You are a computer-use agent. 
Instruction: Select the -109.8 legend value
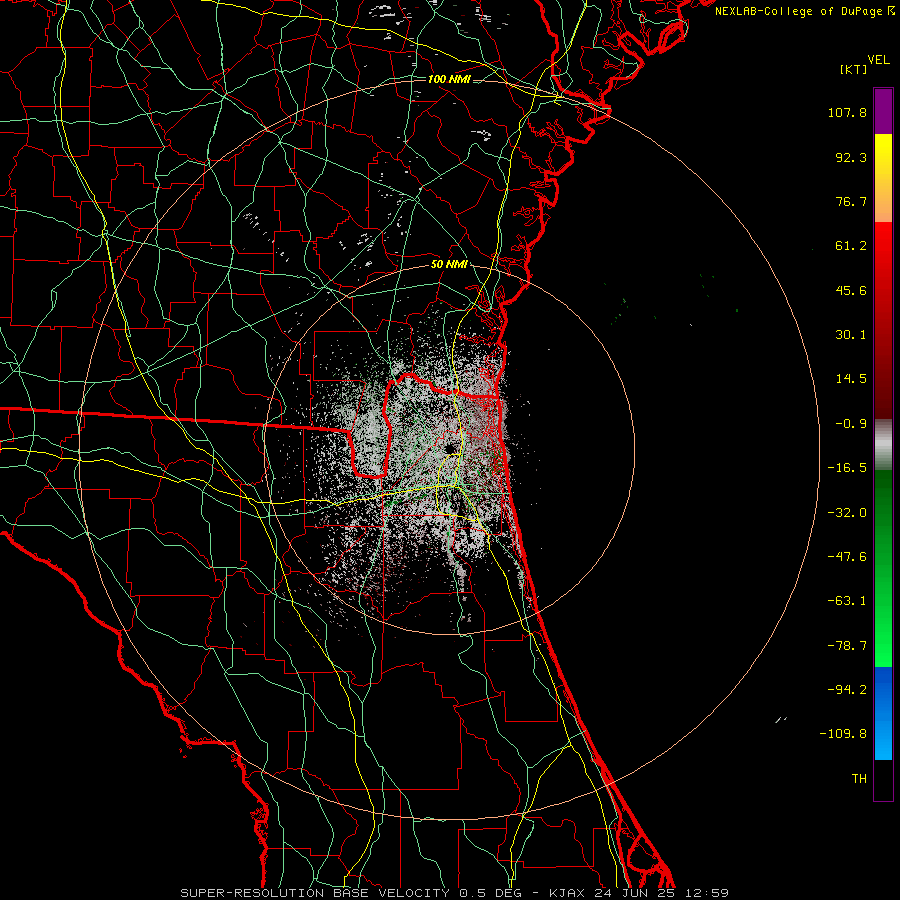(843, 734)
